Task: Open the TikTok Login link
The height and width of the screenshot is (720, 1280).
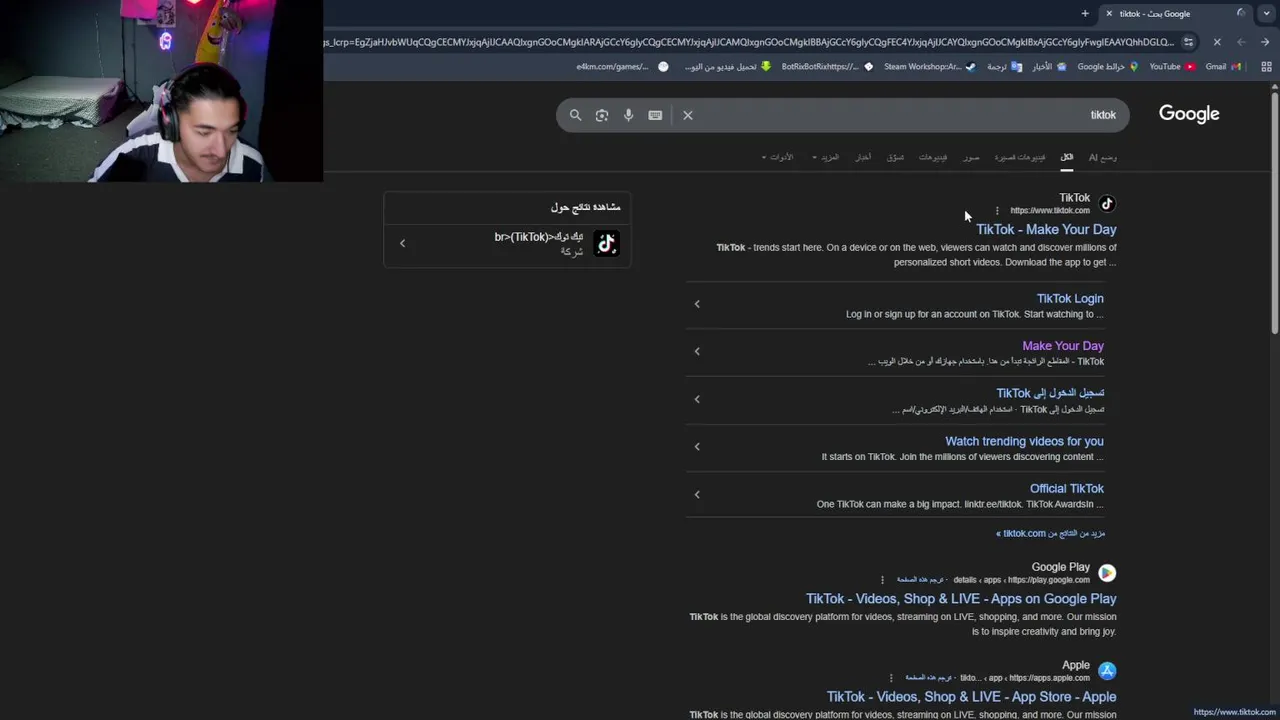Action: (1070, 298)
